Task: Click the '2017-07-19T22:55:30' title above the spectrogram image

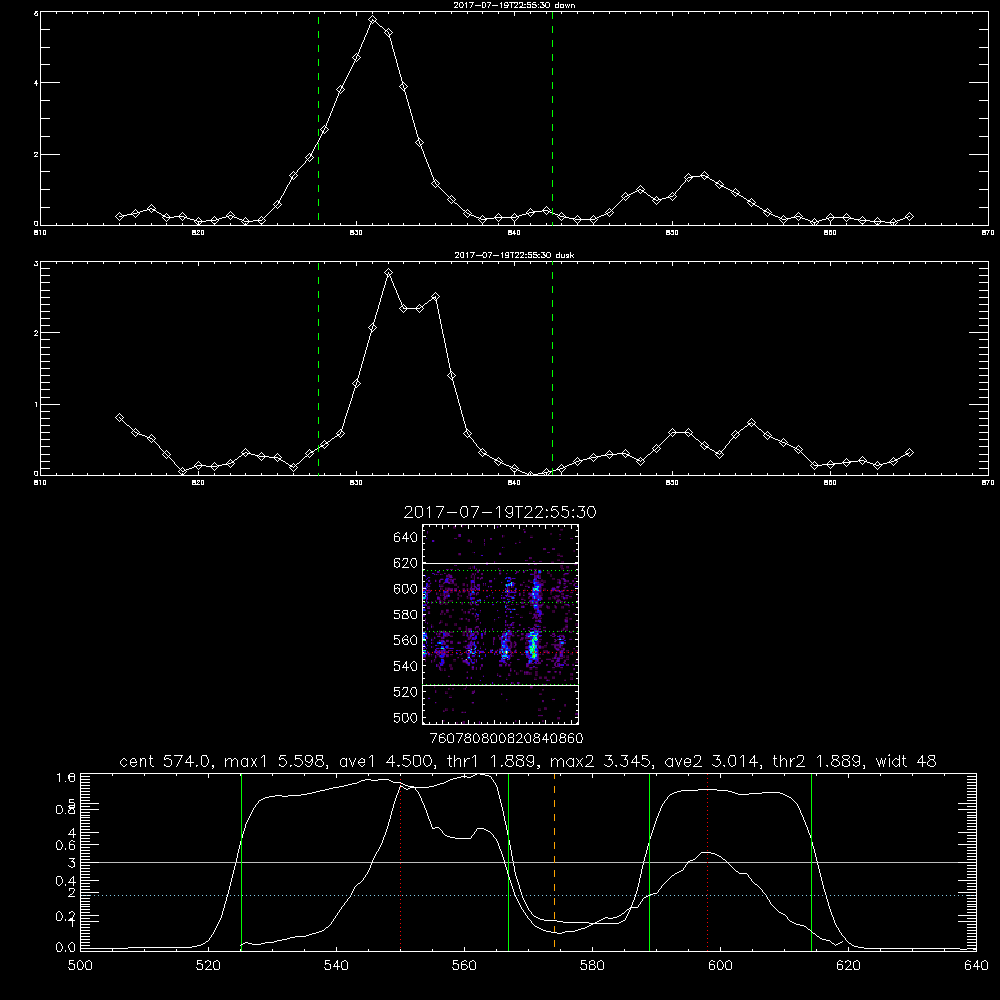Action: (x=500, y=512)
